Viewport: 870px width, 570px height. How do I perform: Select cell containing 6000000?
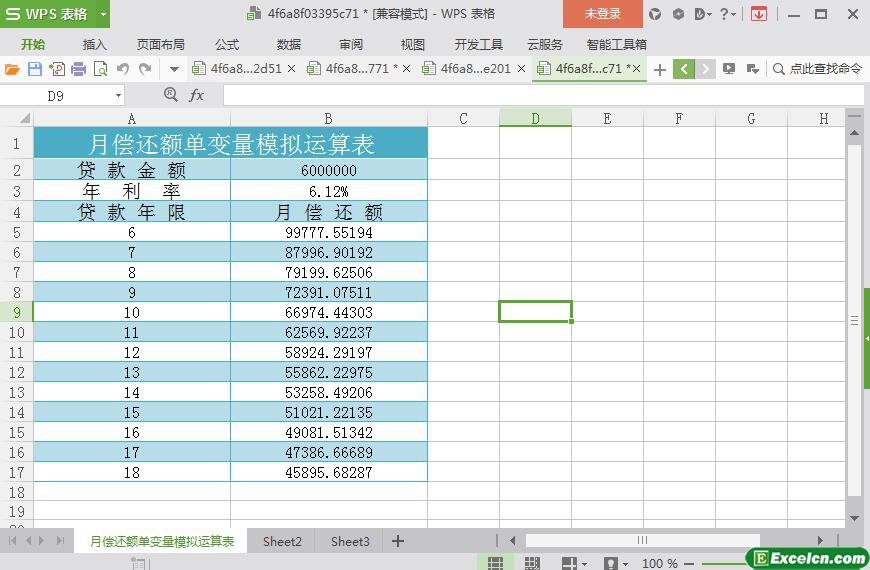[x=329, y=170]
